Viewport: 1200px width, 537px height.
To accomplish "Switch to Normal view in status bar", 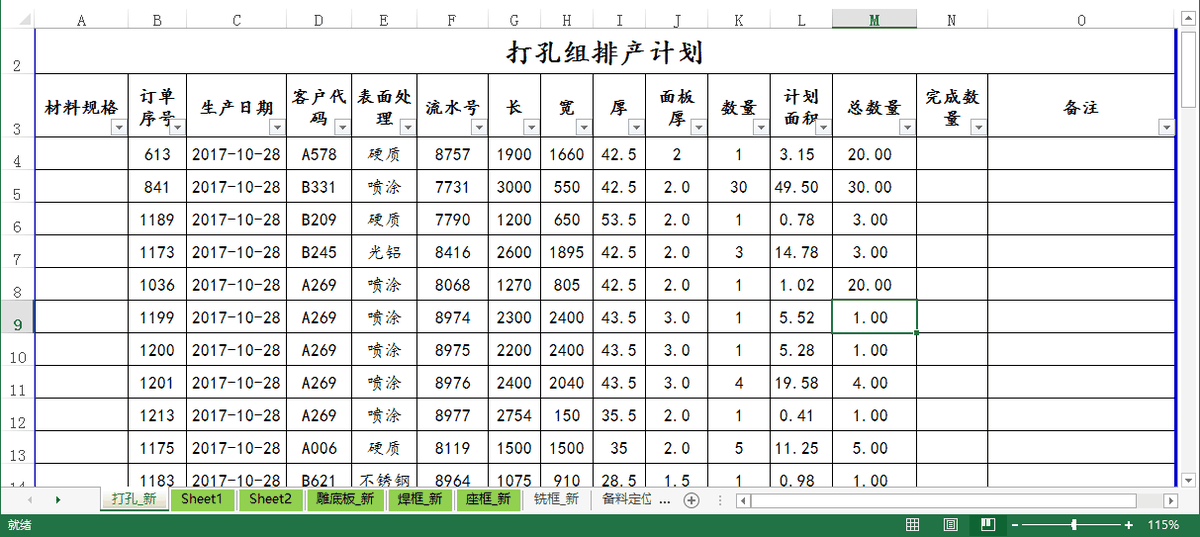I will (913, 525).
